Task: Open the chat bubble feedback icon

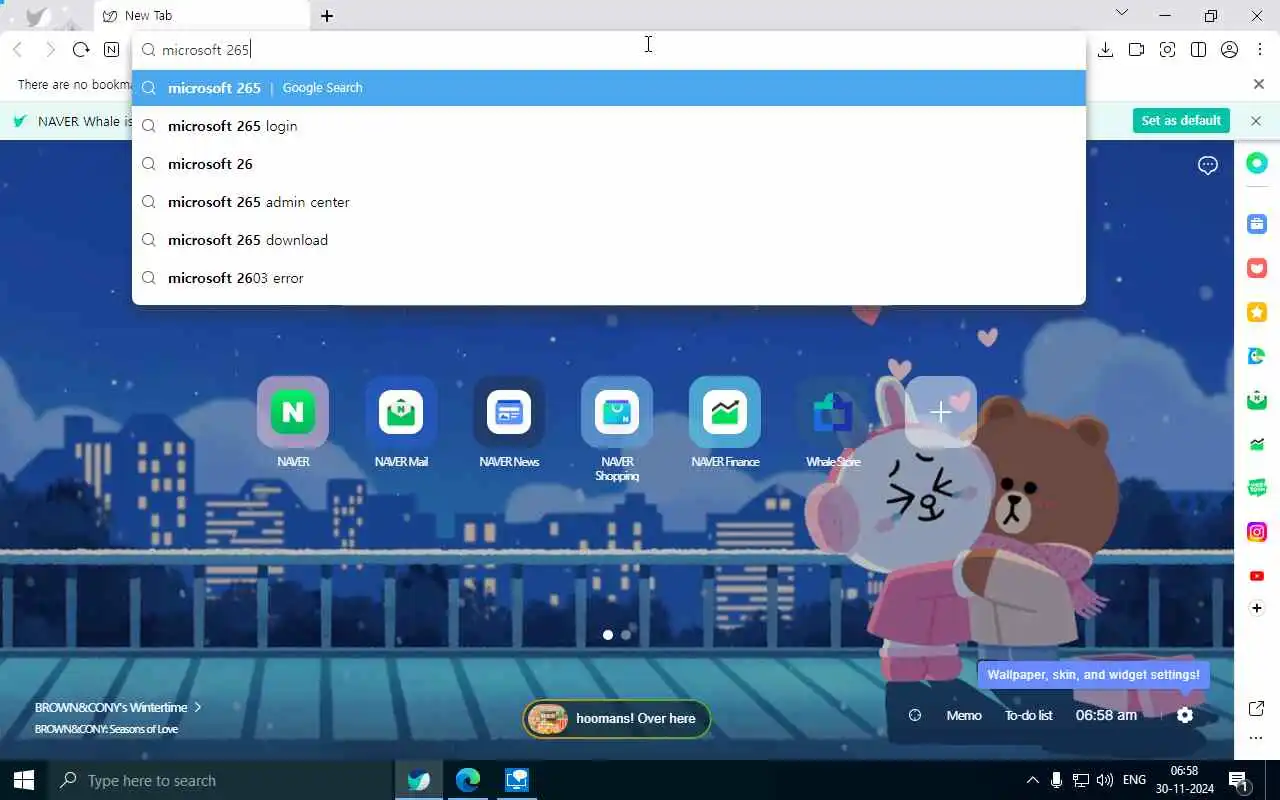Action: (x=1208, y=165)
